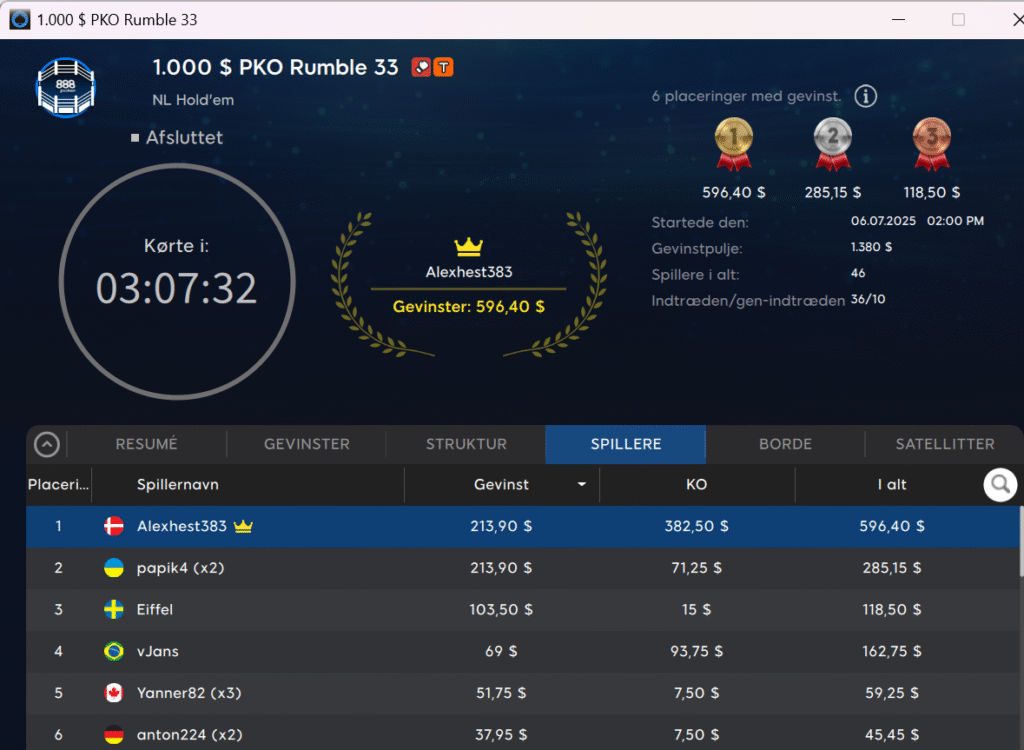Collapse the tournament header with the chevron button
This screenshot has height=750, width=1024.
(47, 445)
